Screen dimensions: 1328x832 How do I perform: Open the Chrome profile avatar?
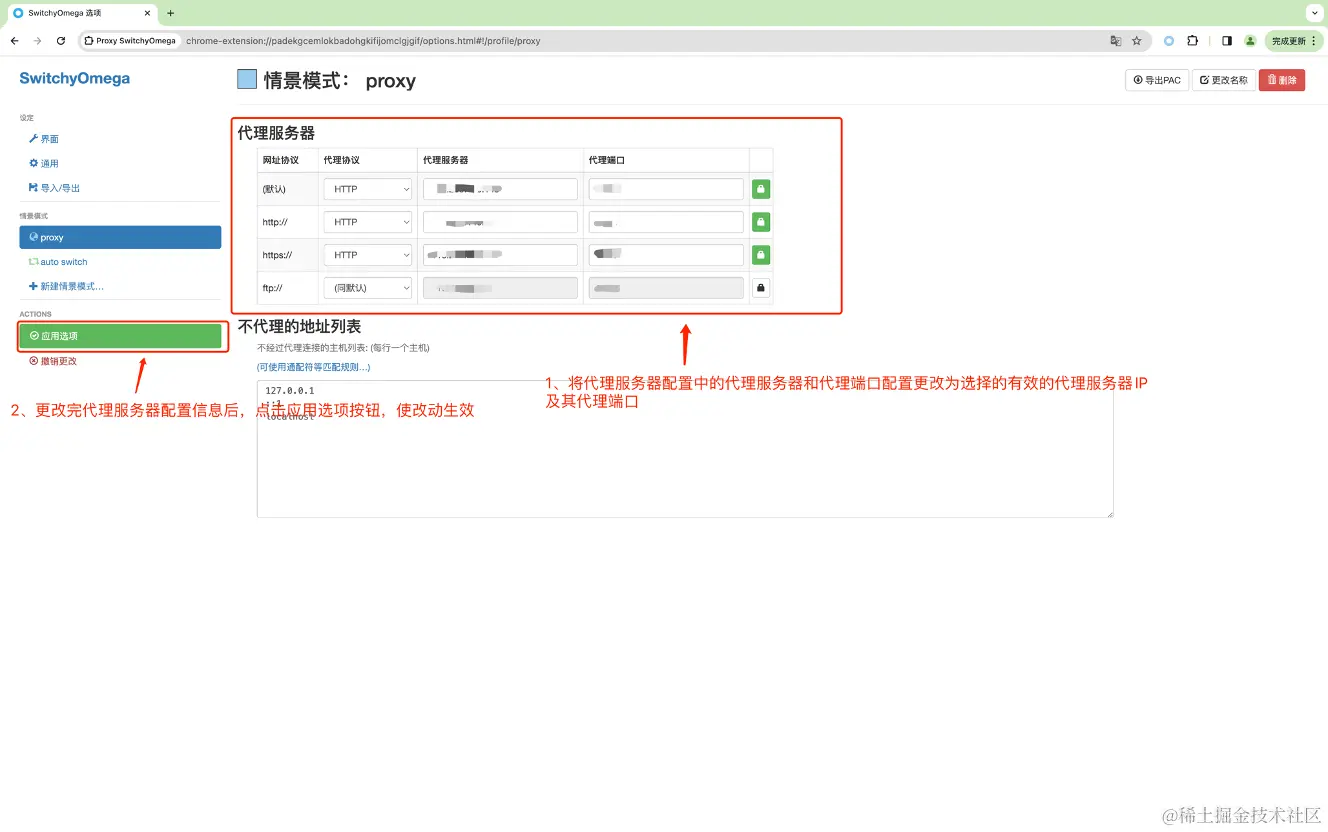pos(1250,41)
